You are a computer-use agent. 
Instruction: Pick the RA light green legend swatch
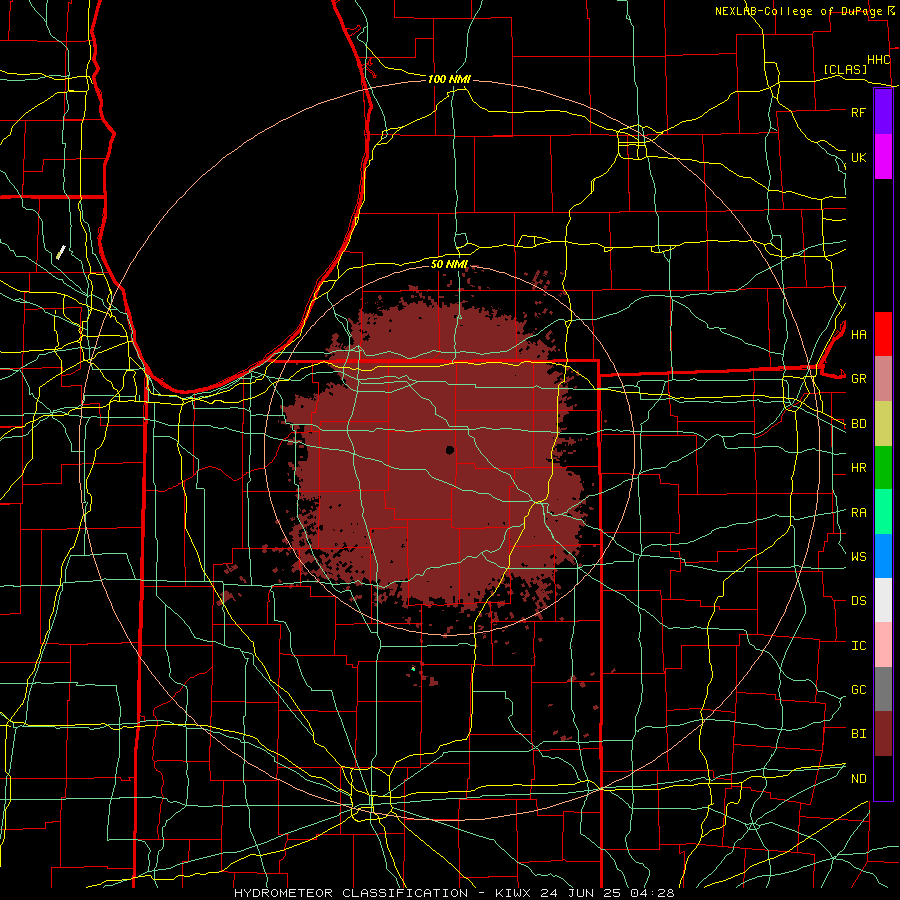[883, 512]
